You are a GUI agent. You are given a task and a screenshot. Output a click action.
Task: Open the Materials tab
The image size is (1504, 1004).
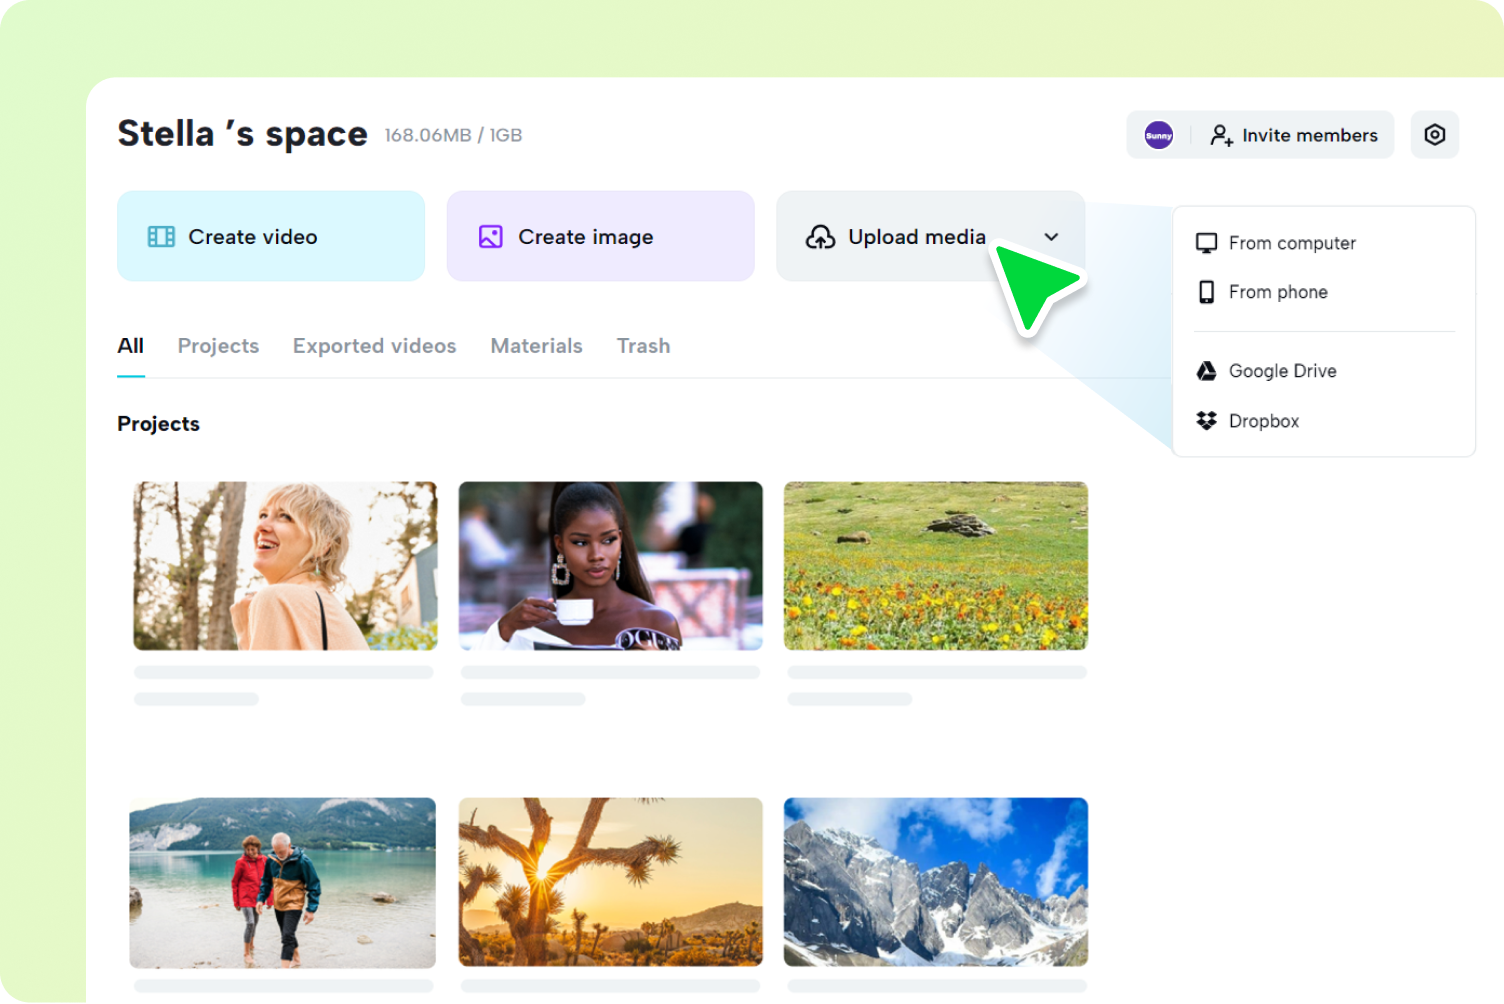point(537,346)
